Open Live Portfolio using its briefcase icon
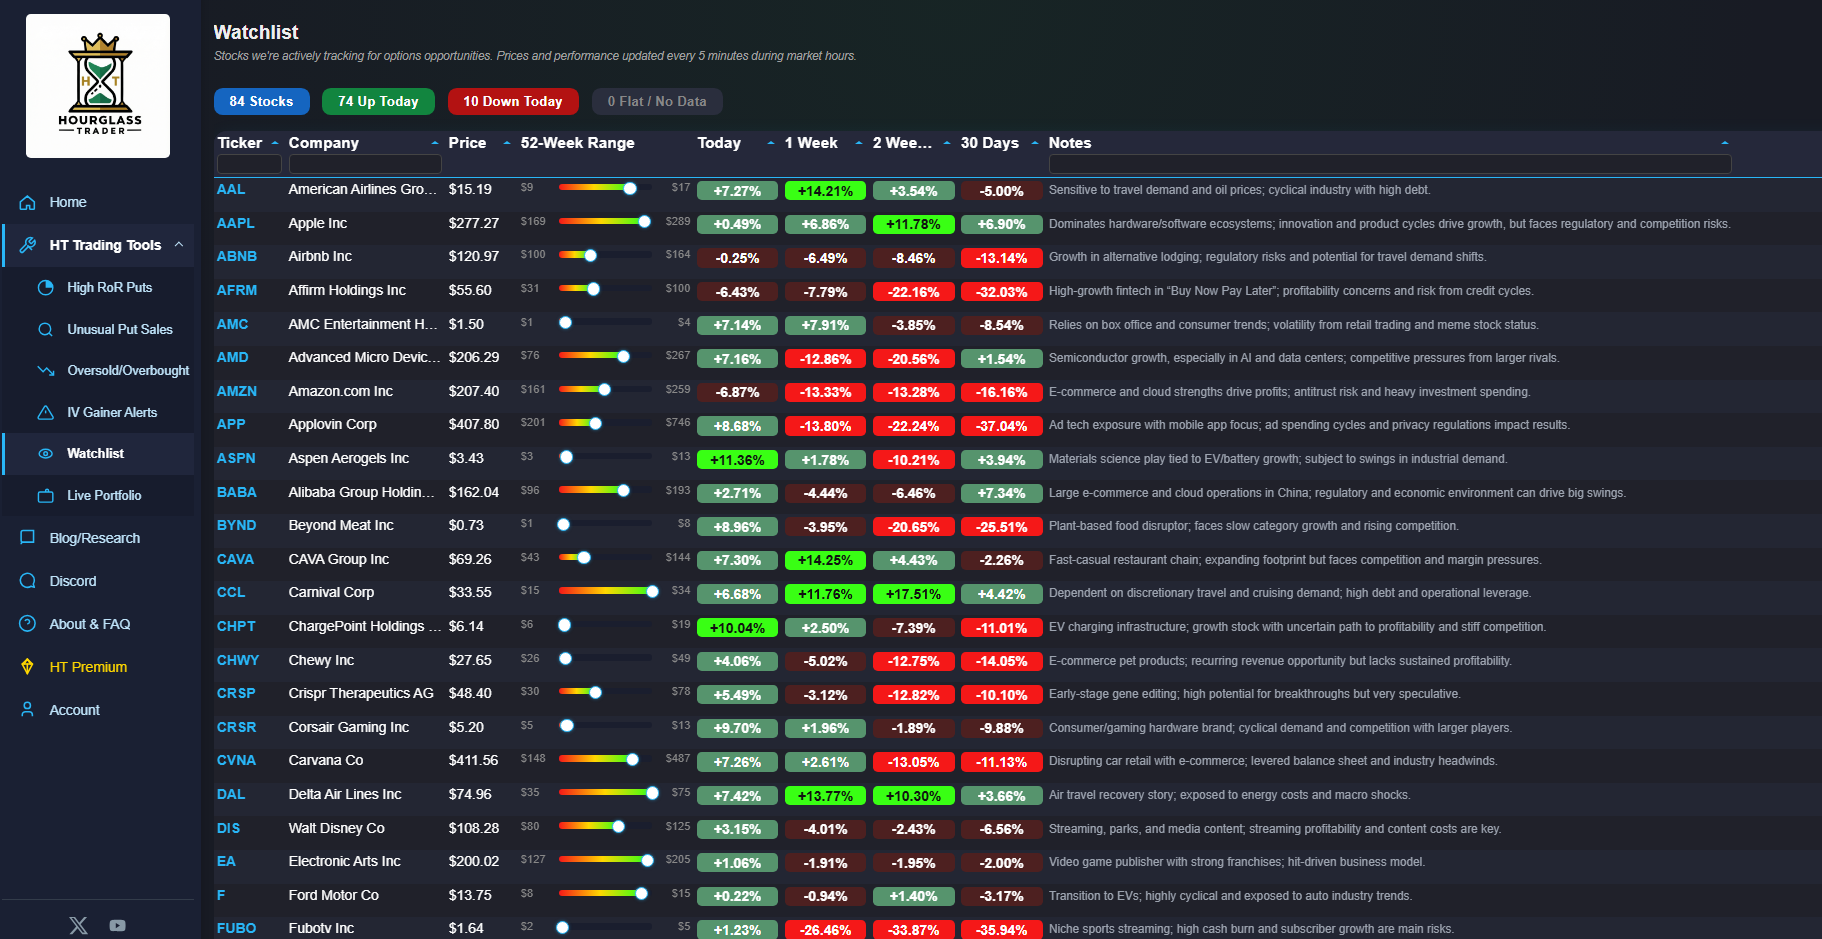The height and width of the screenshot is (939, 1822). pos(46,495)
